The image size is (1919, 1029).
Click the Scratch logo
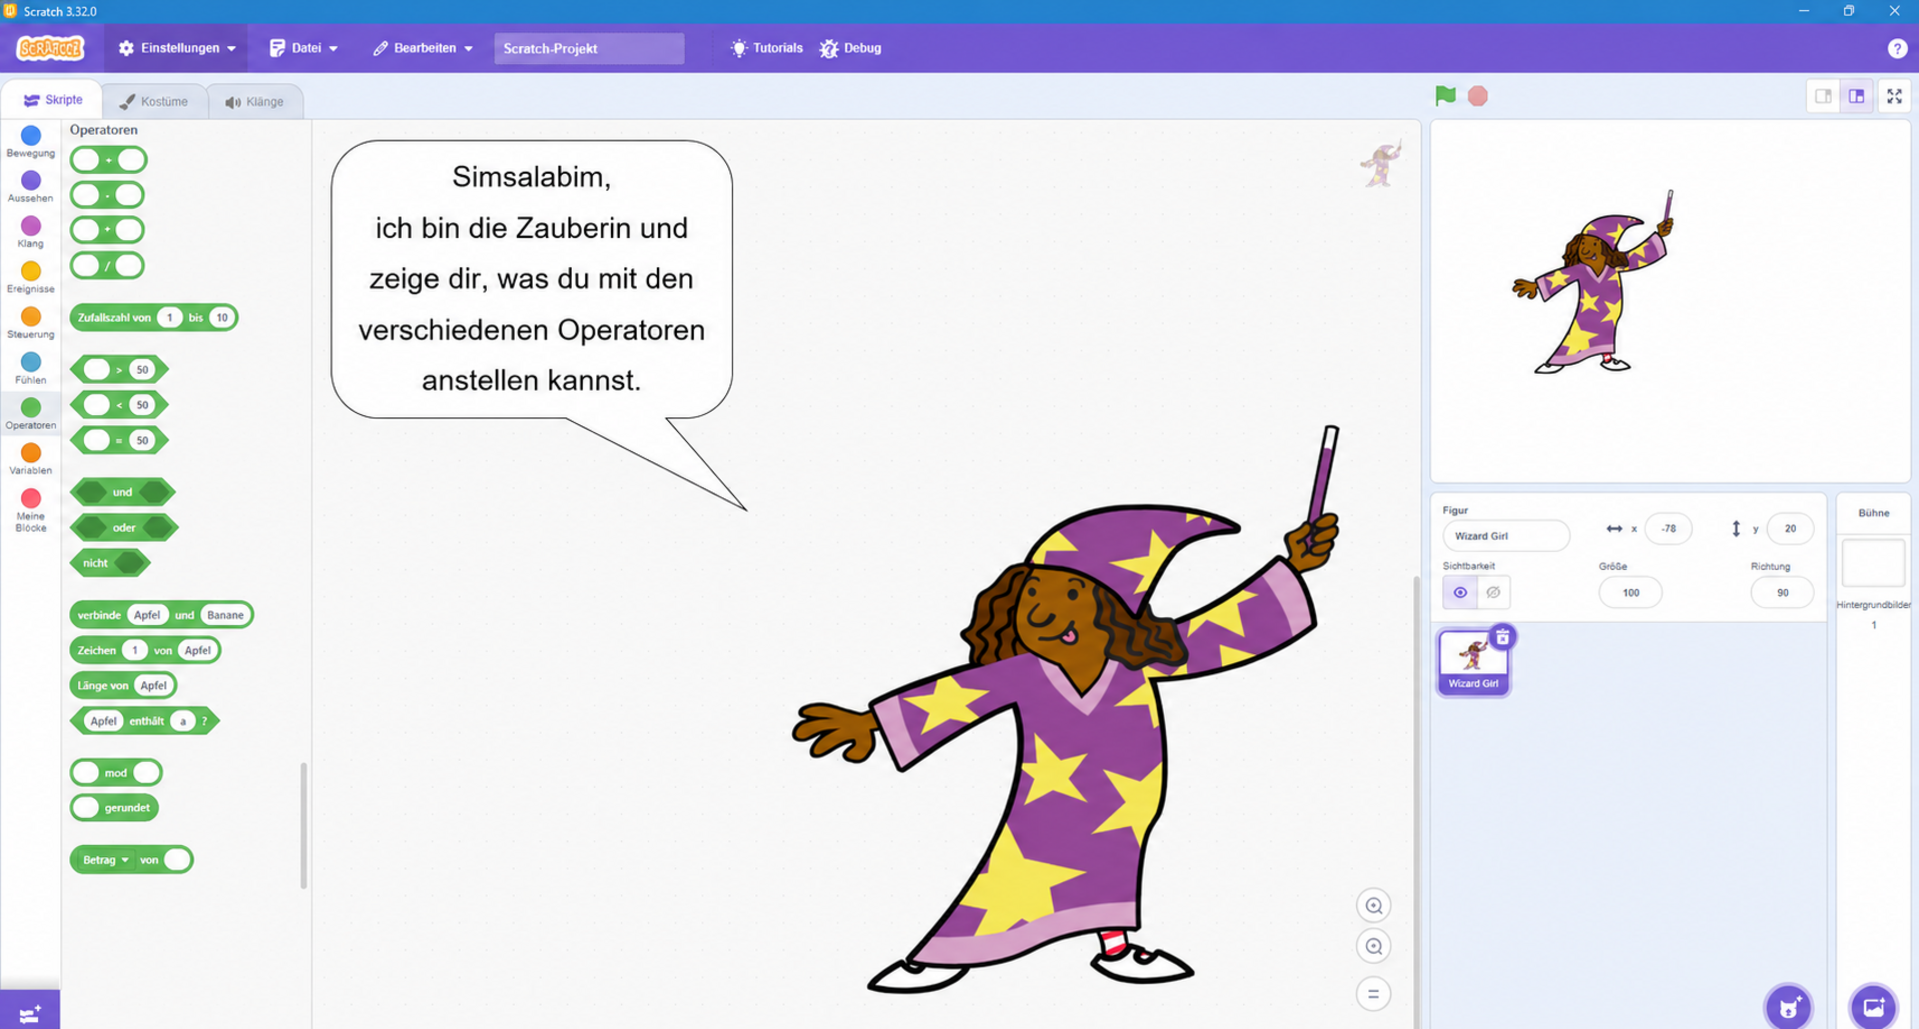click(50, 48)
